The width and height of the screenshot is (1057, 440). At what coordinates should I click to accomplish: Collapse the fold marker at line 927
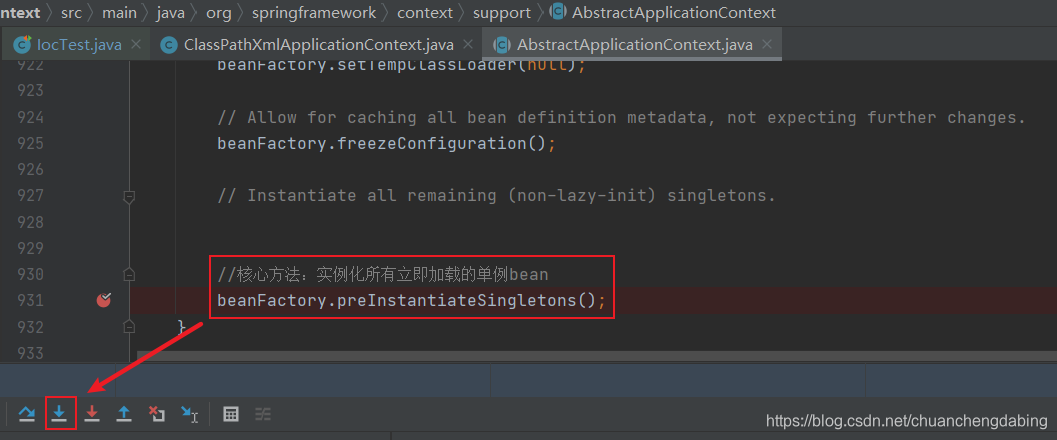[129, 196]
